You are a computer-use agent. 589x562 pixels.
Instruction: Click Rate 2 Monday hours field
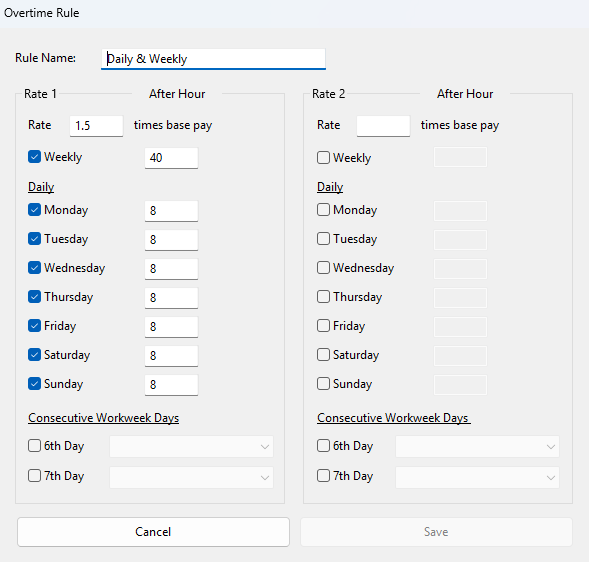click(x=461, y=211)
